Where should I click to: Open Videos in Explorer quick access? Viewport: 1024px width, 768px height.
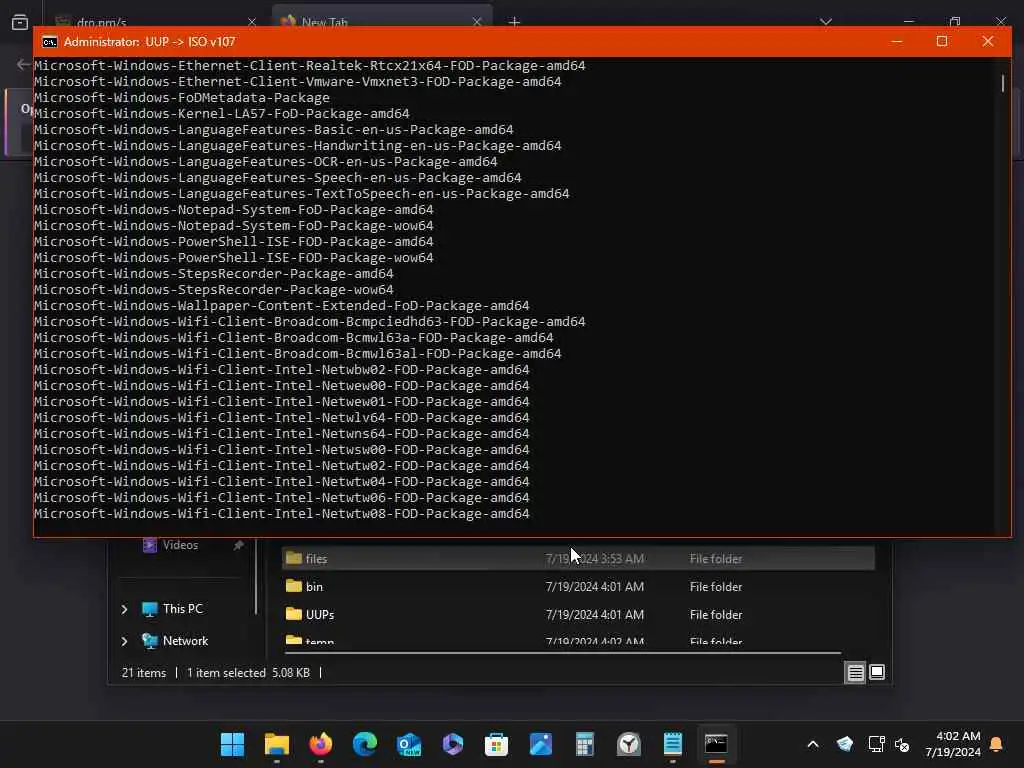180,545
